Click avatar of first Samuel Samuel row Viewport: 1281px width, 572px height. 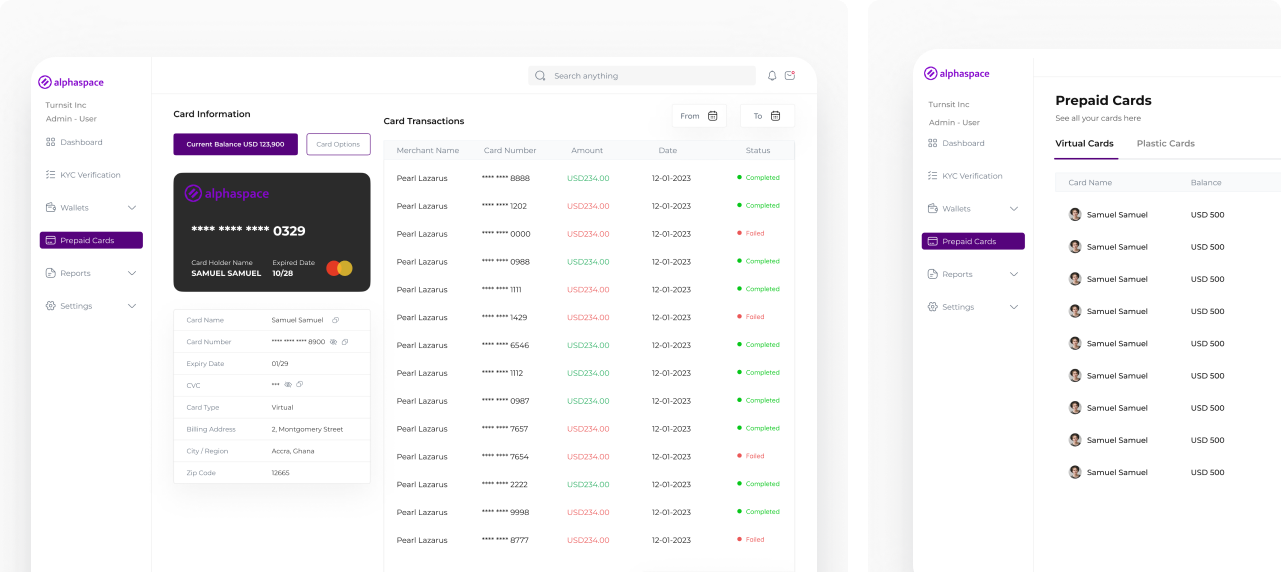1075,214
